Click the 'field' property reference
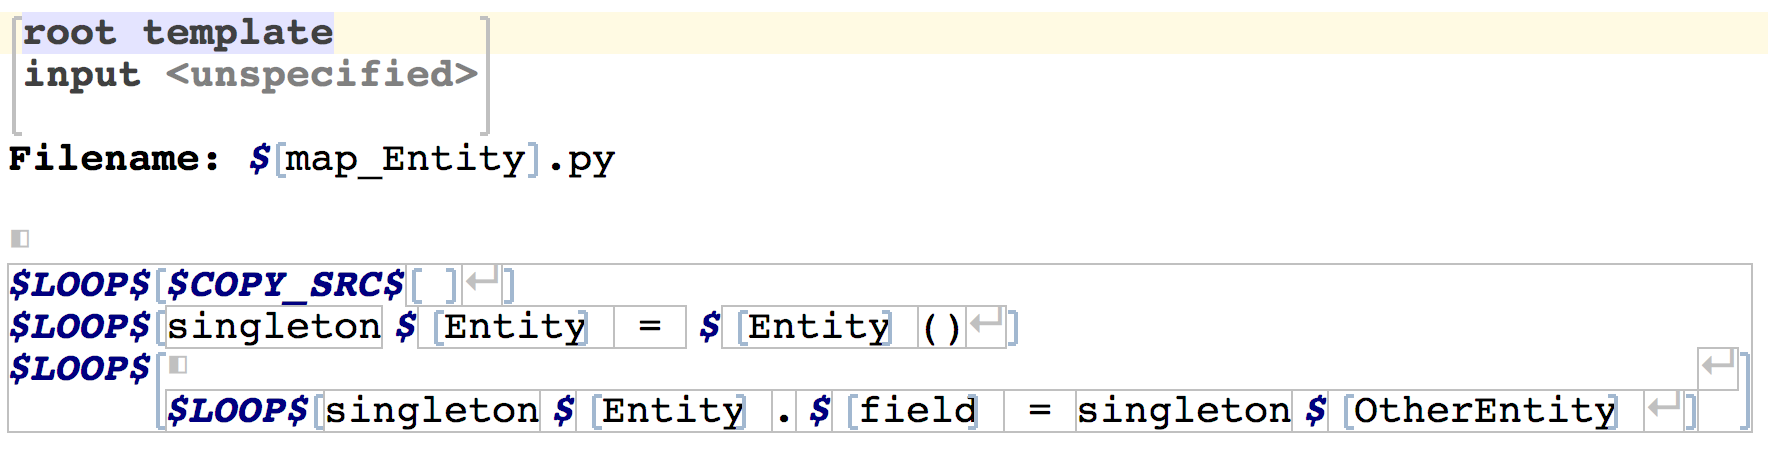This screenshot has width=1768, height=460. [x=918, y=411]
